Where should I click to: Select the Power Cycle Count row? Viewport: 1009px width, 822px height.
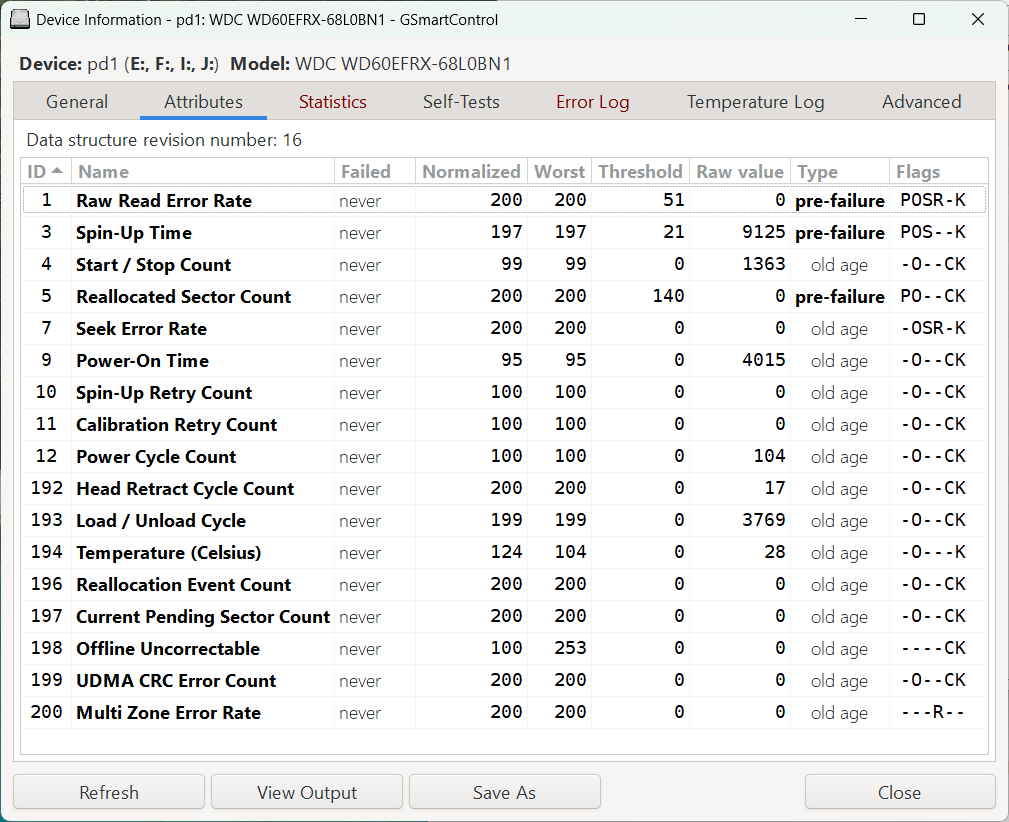point(504,456)
